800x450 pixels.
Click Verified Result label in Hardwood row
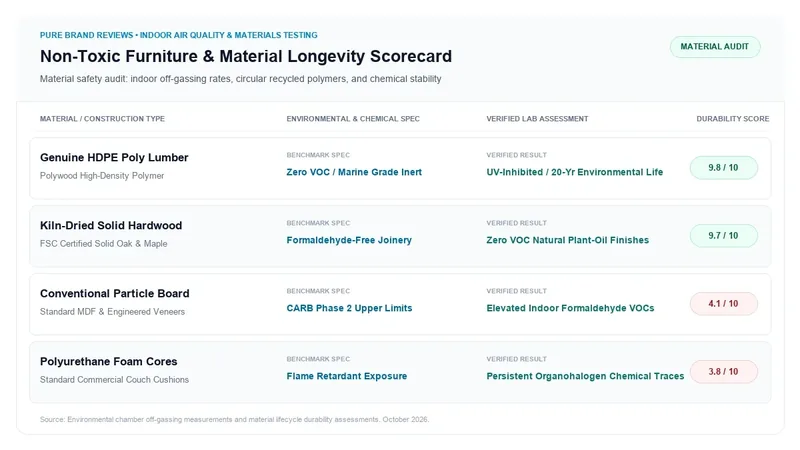pyautogui.click(x=516, y=223)
